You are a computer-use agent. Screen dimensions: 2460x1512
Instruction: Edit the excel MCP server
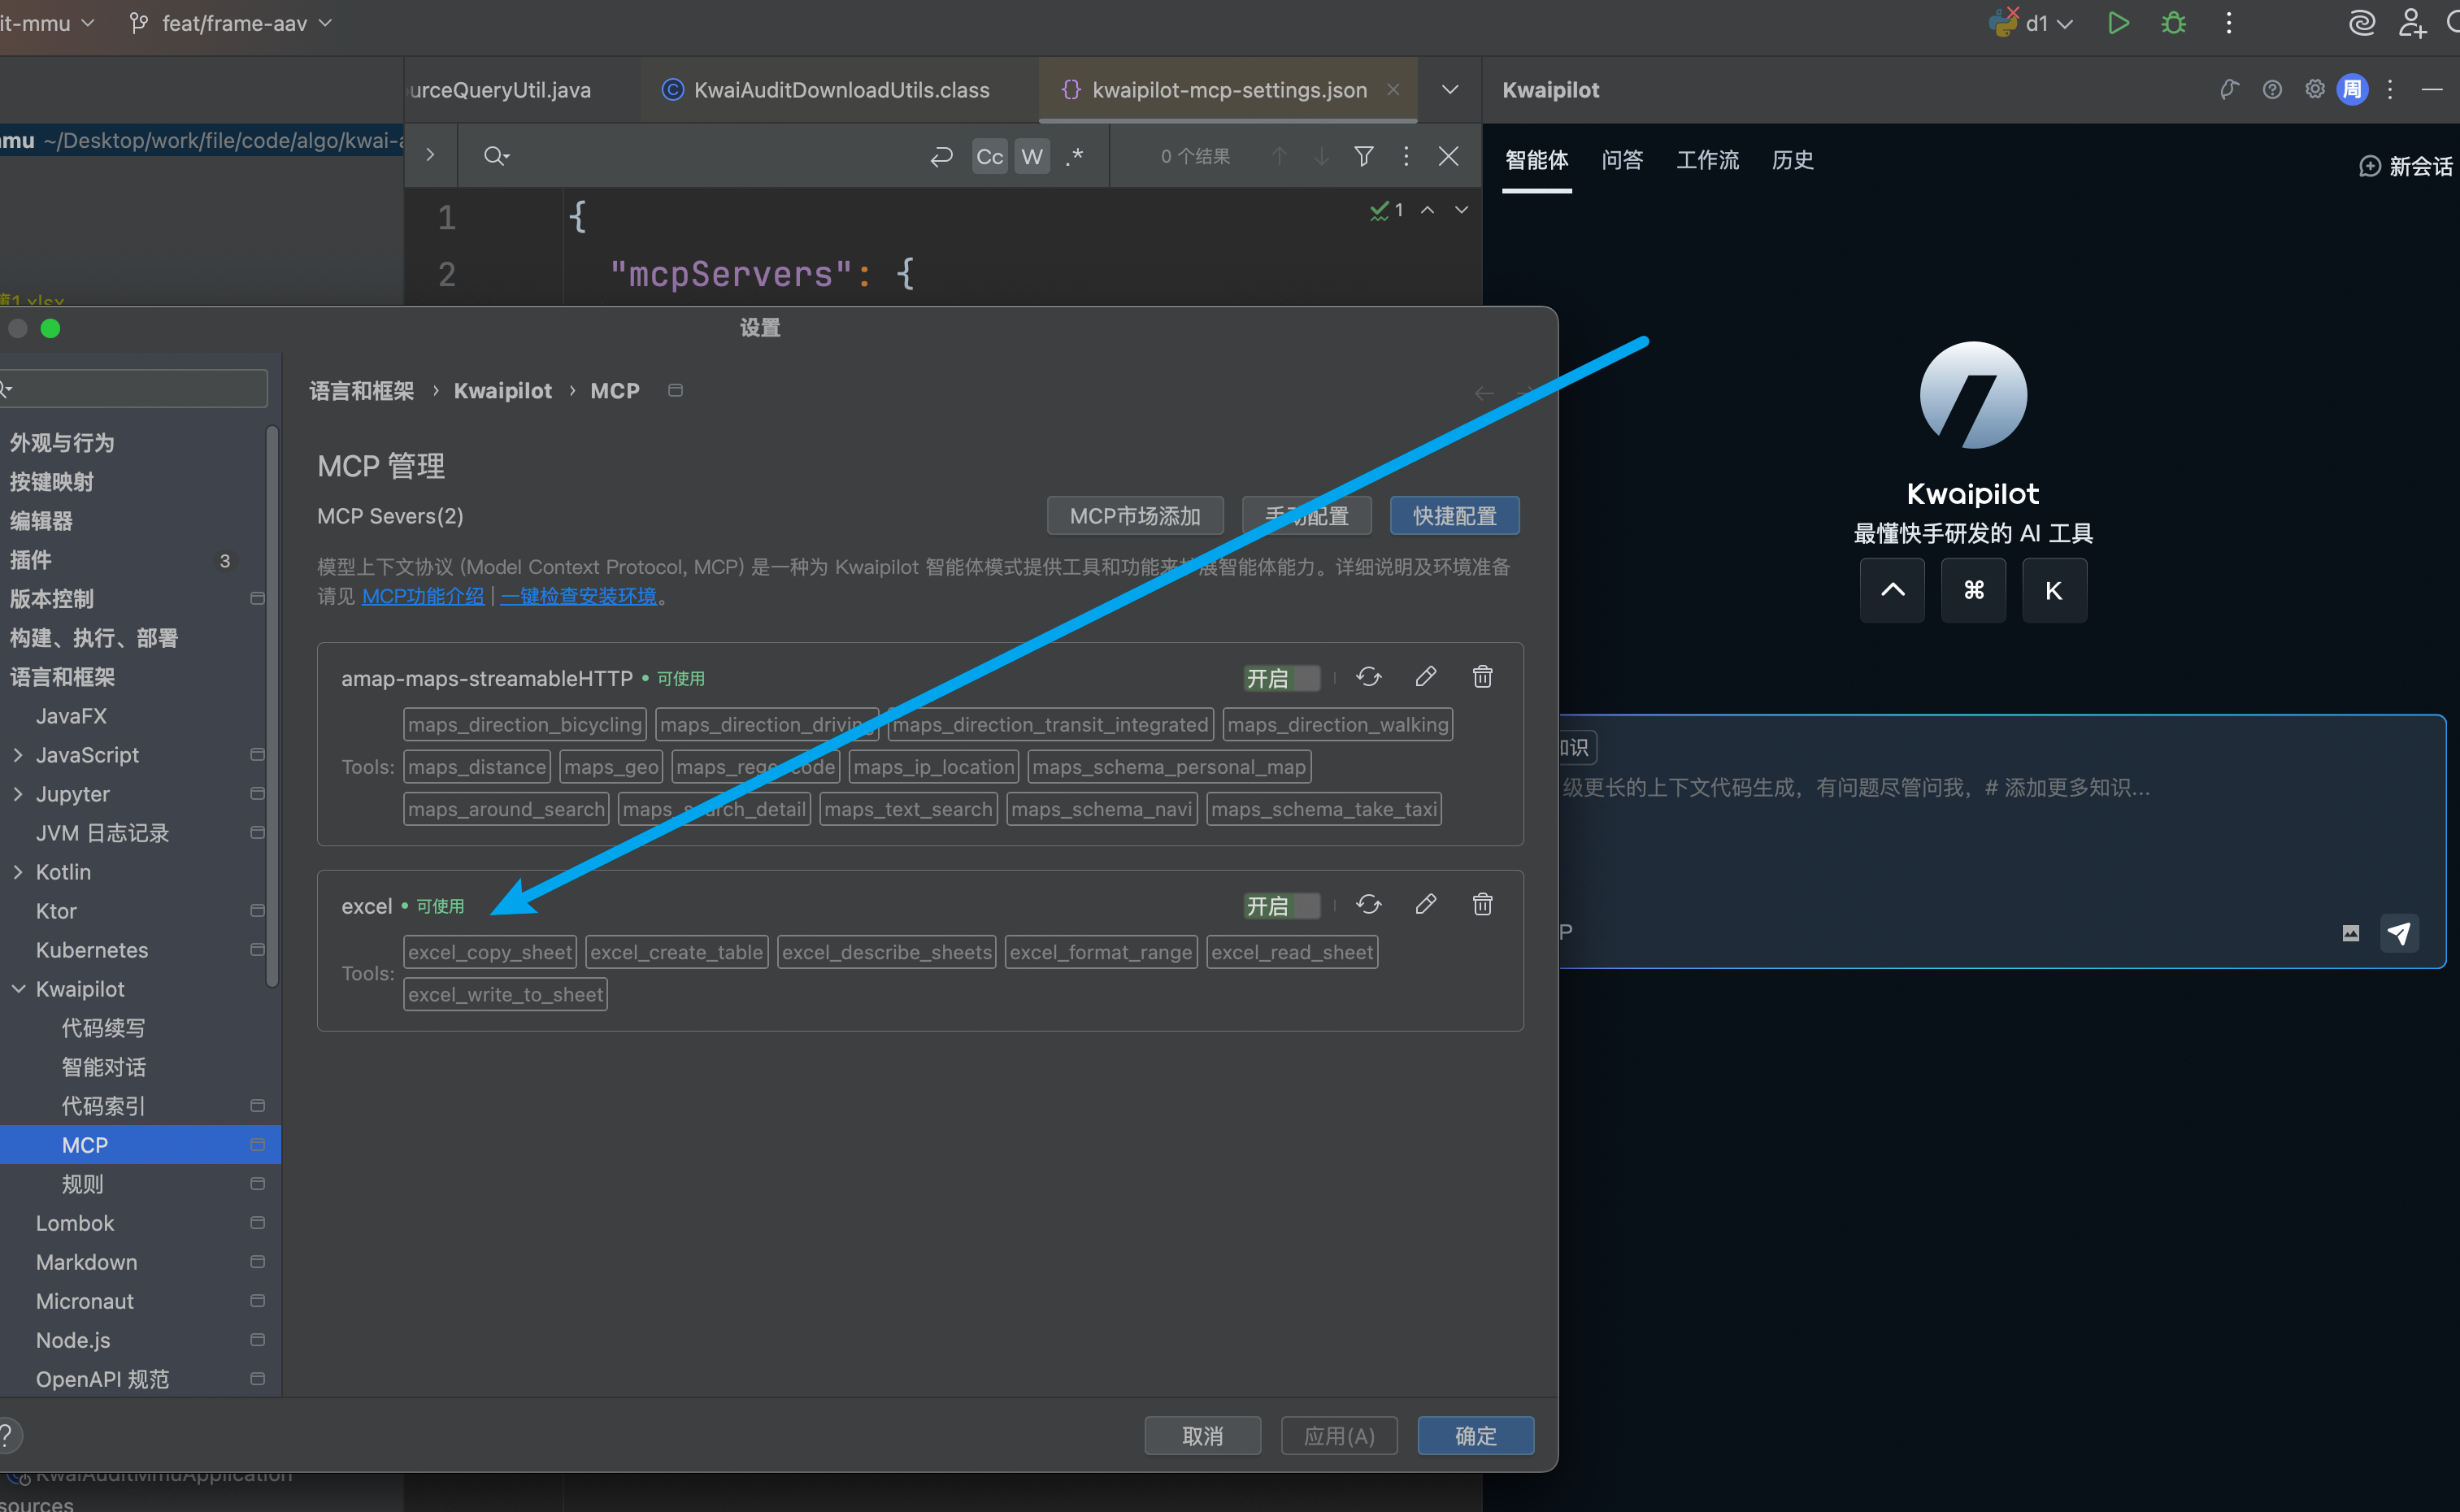[x=1425, y=904]
